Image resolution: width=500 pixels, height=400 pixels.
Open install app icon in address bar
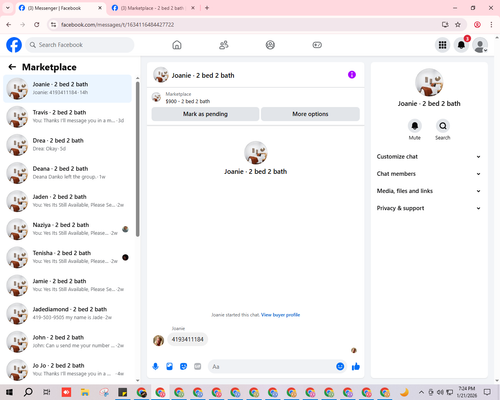click(445, 25)
